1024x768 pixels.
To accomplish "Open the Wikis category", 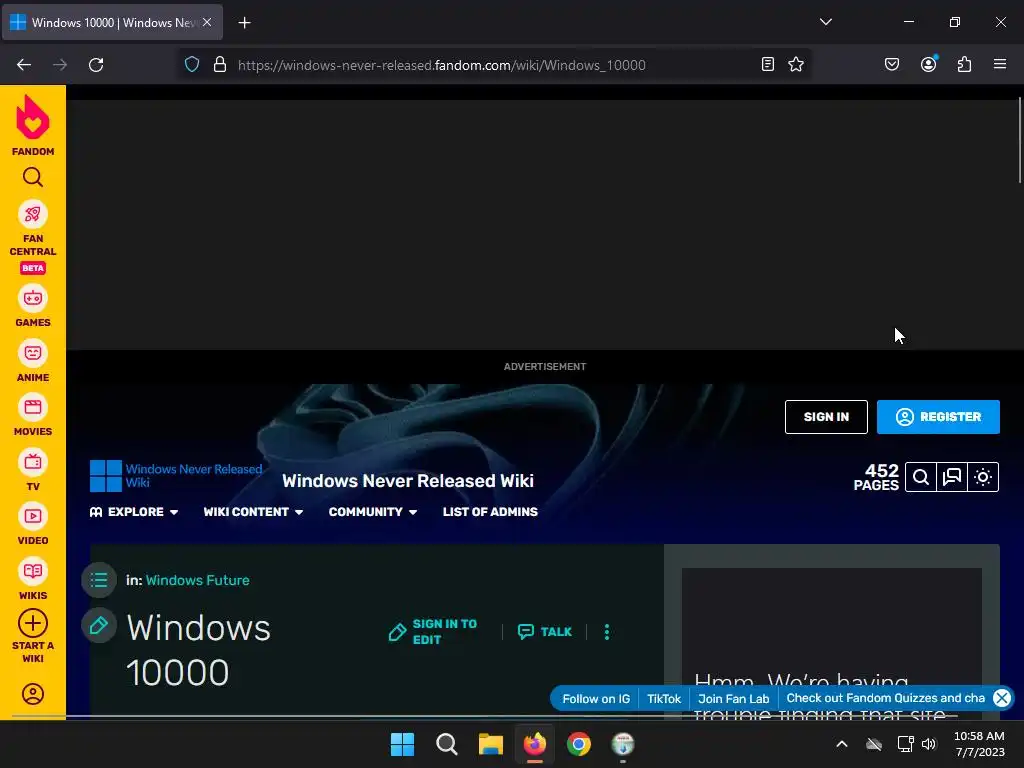I will pos(33,579).
